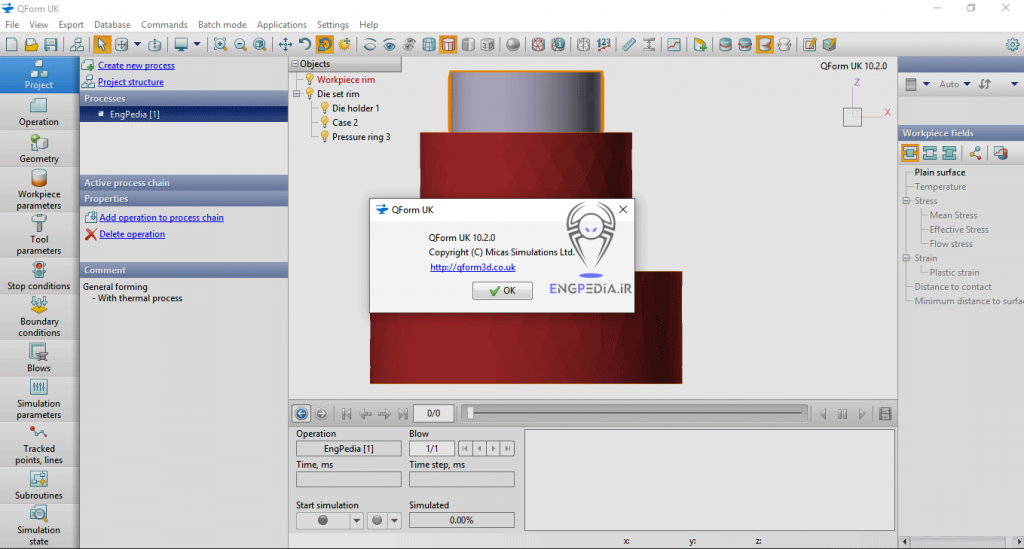Collapse the Stress group in Workpiece fields
The image size is (1024, 549).
(905, 201)
